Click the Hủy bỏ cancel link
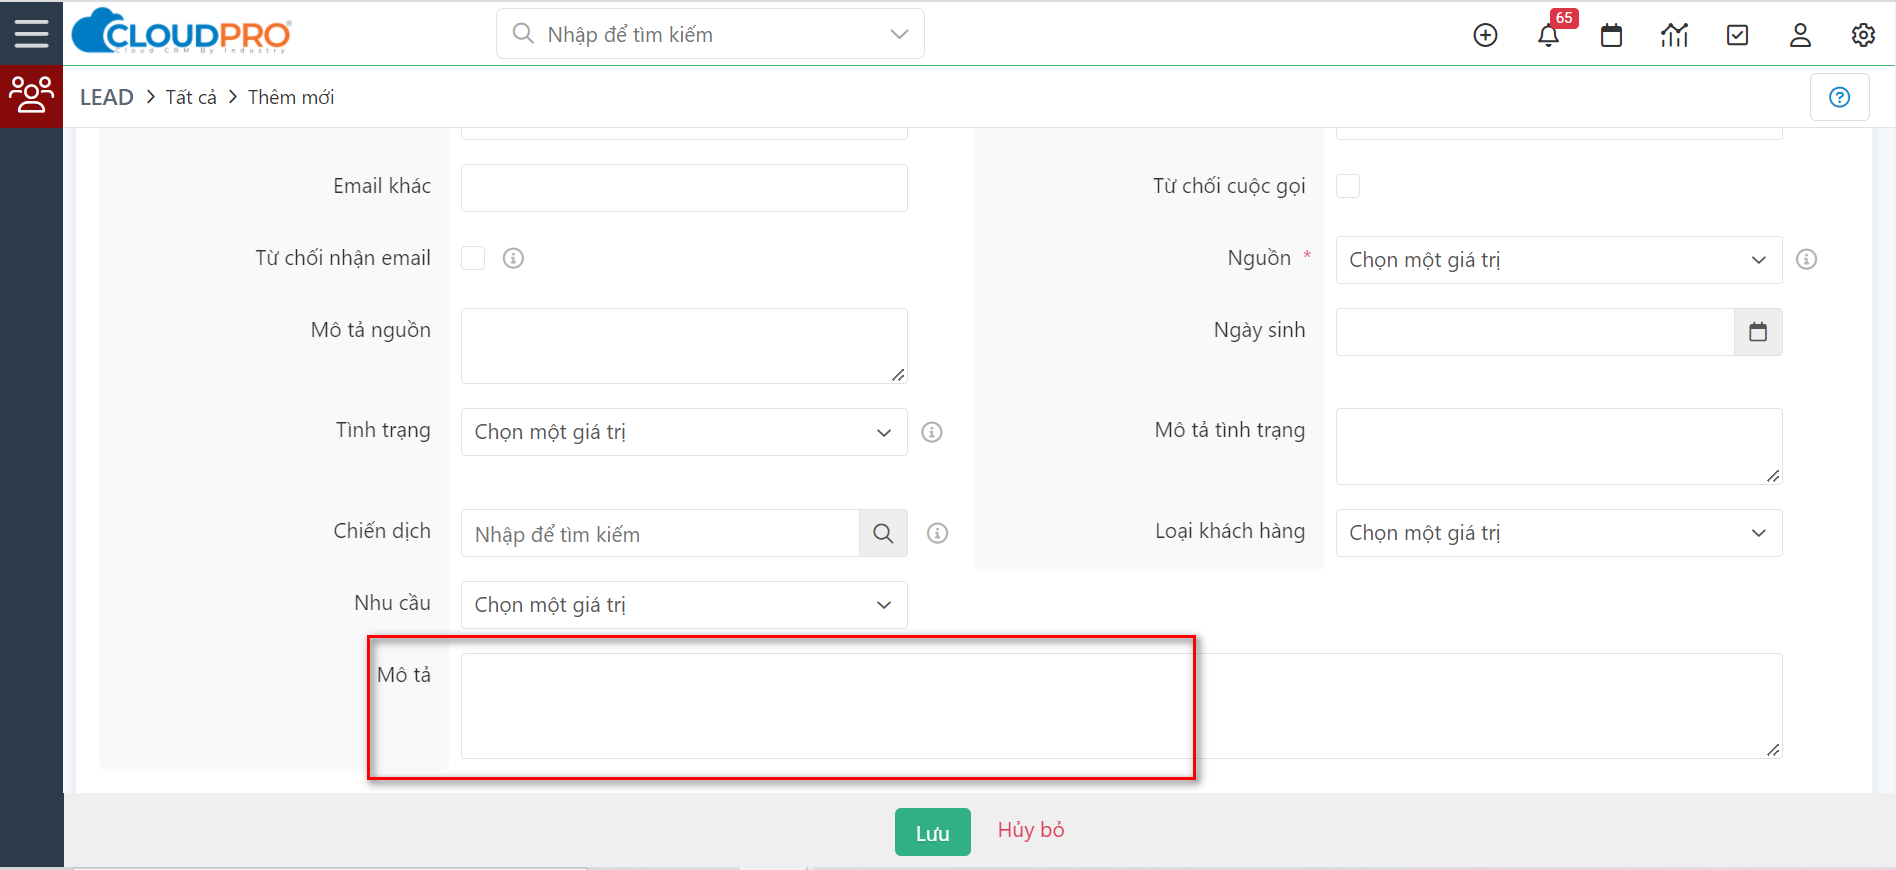 [x=1031, y=830]
